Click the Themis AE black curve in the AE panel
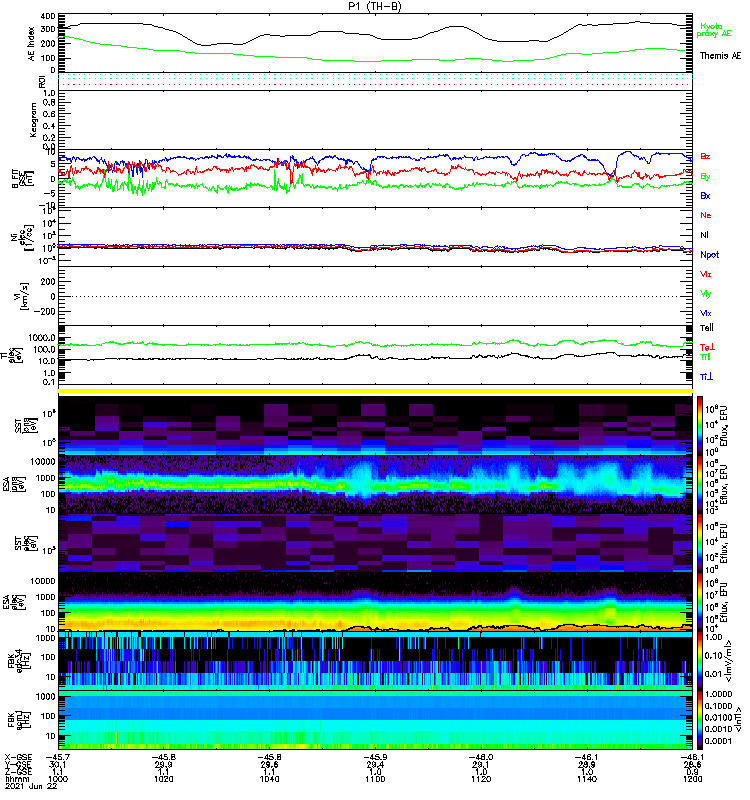Image resolution: width=750 pixels, height=800 pixels. 375,36
